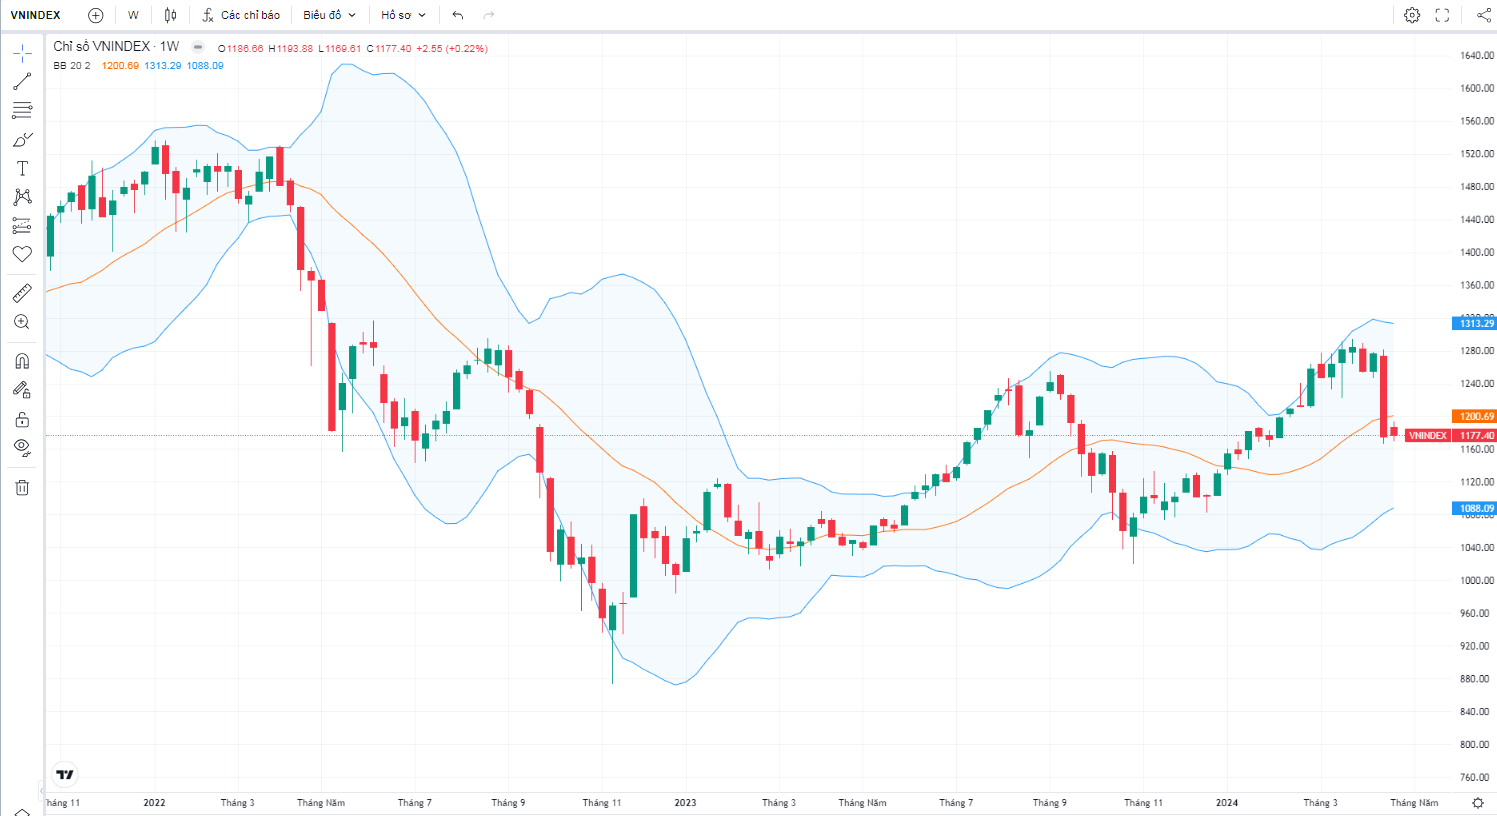Click the C1177.40 close value in legend

[389, 48]
